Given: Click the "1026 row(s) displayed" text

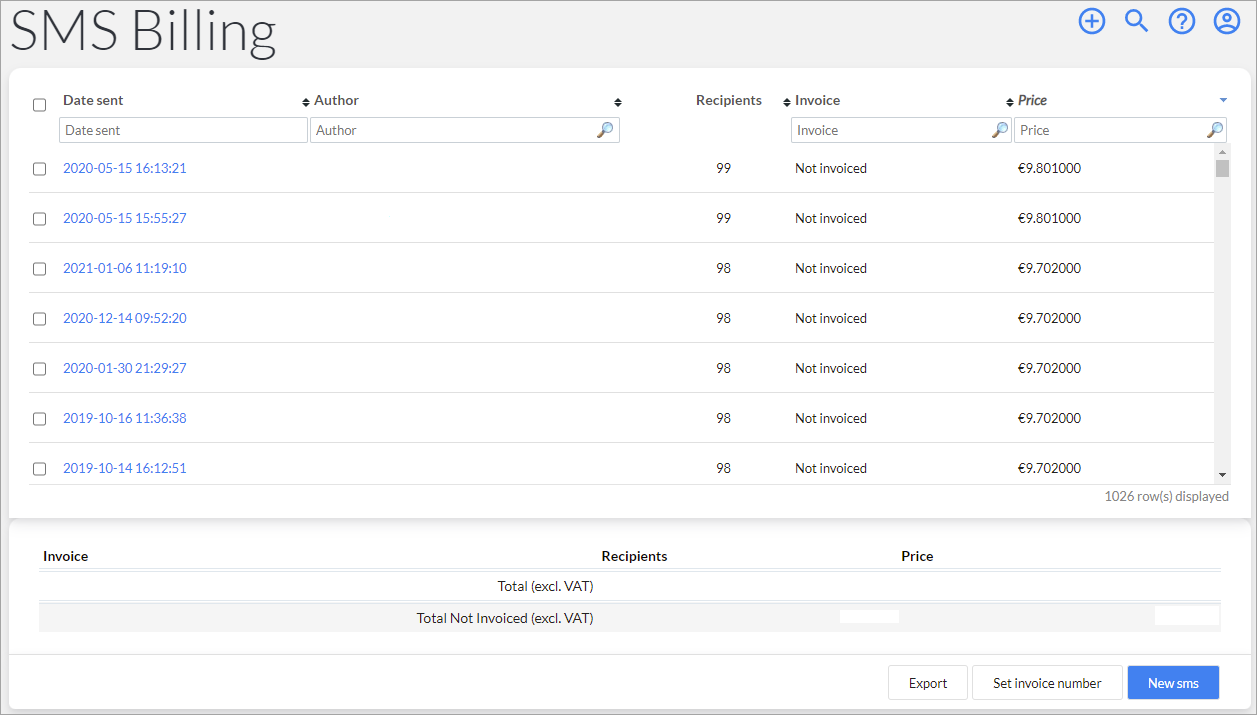Looking at the screenshot, I should coord(1166,496).
